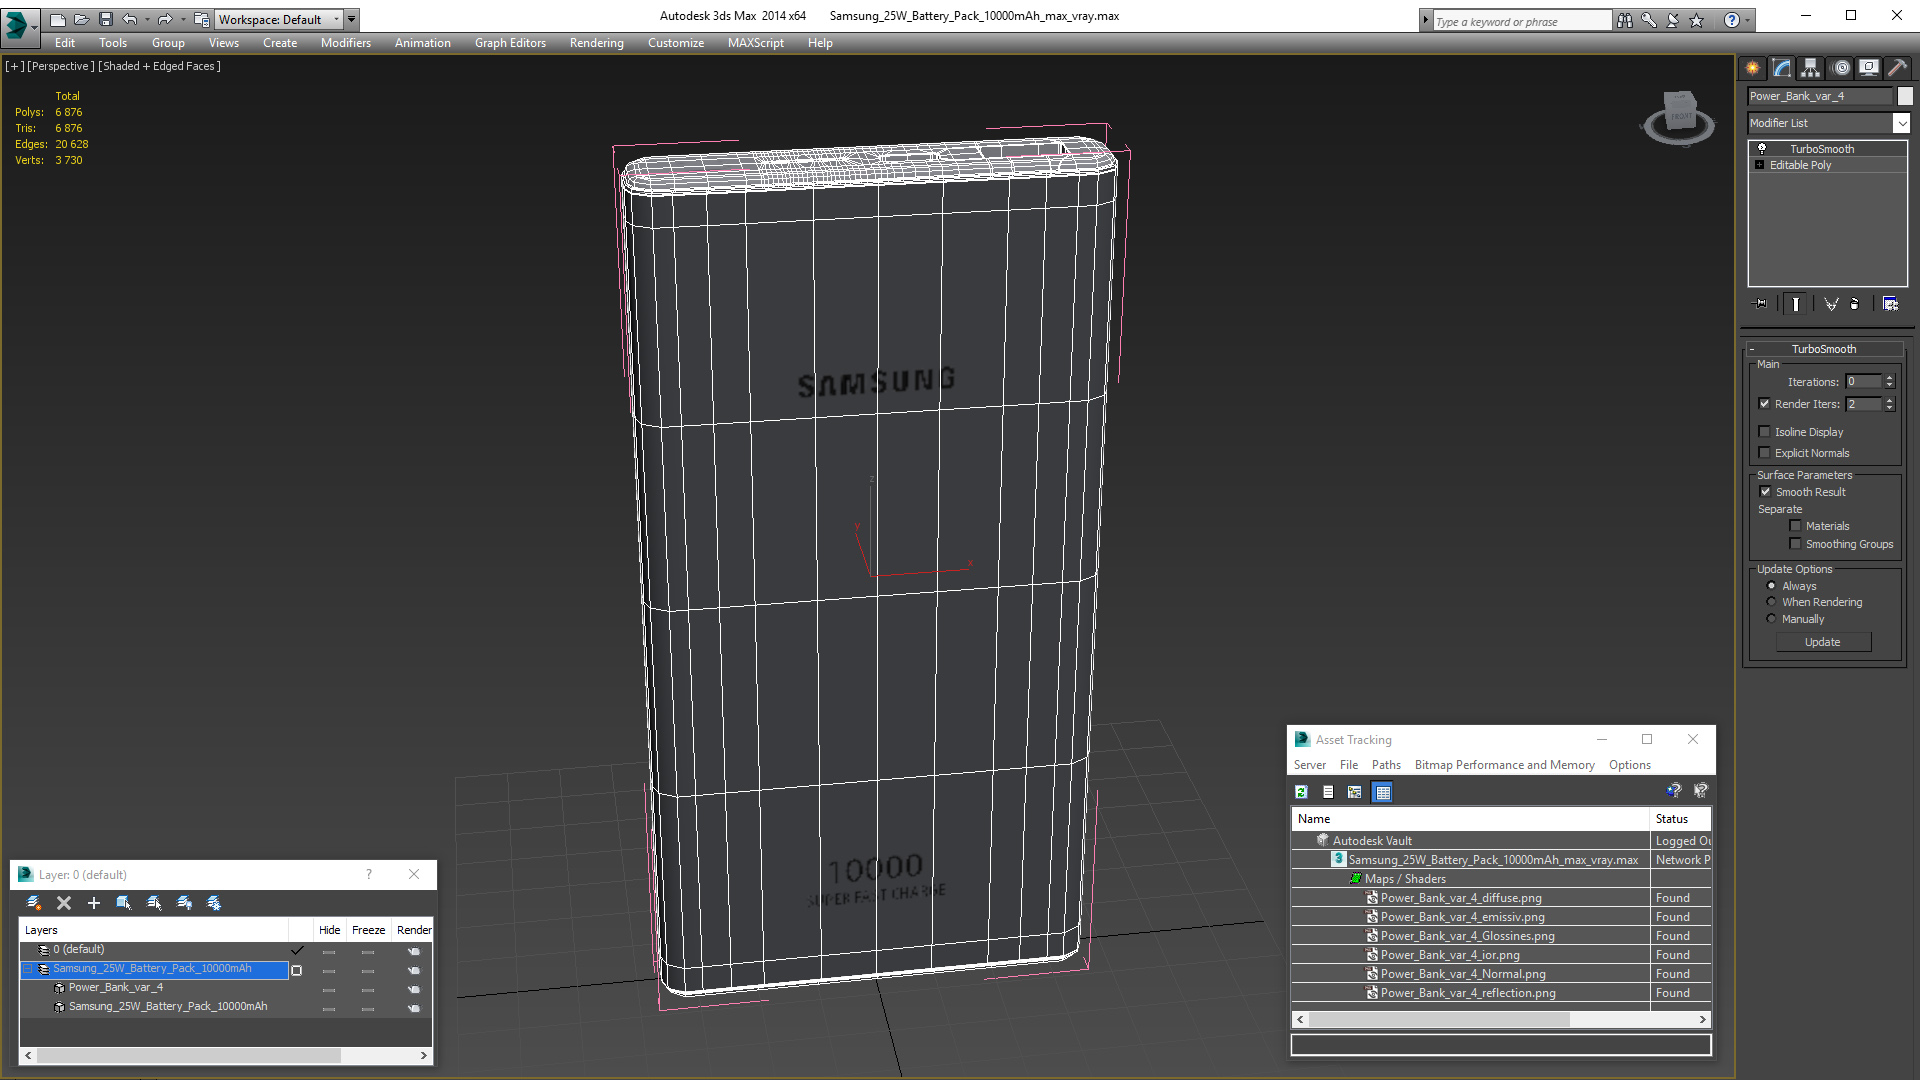Open the Undo history dropdown arrow
Viewport: 1920px width, 1080px height.
point(147,19)
